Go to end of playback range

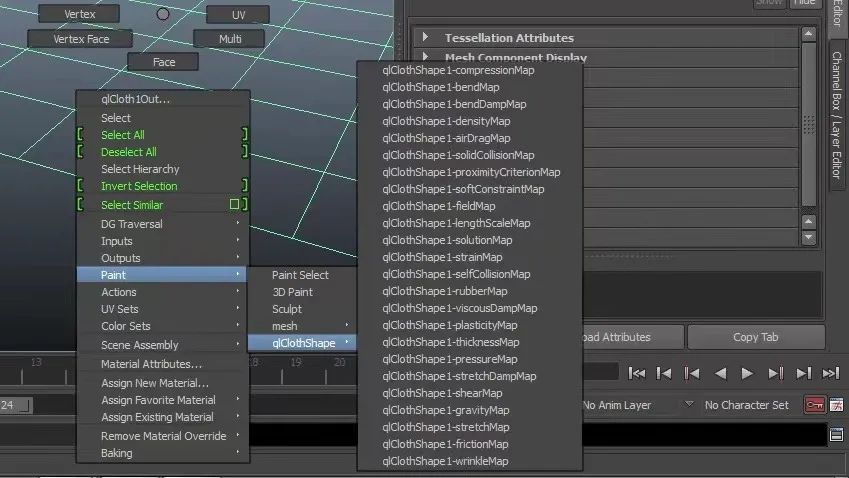(831, 373)
